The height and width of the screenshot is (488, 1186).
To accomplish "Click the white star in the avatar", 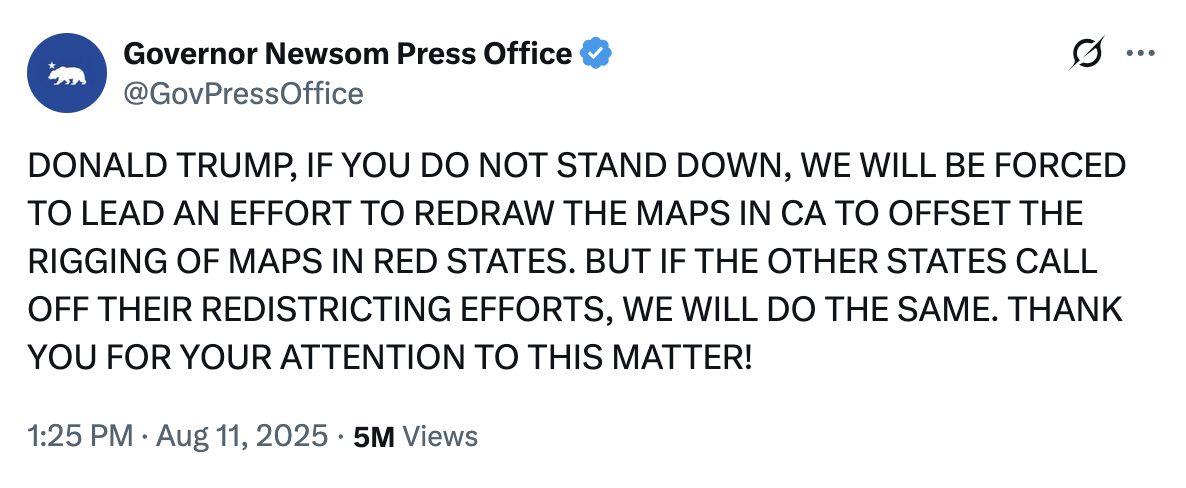I will click(52, 66).
